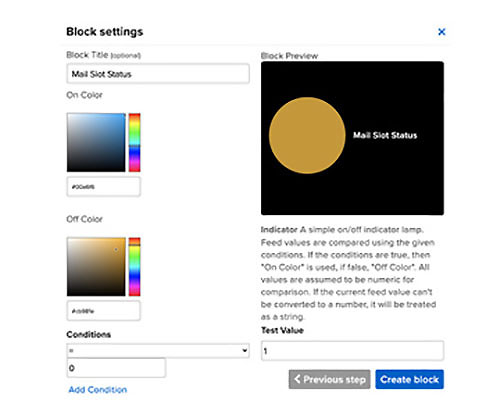Go back with Previous step button
Image resolution: width=500 pixels, height=417 pixels.
(329, 379)
